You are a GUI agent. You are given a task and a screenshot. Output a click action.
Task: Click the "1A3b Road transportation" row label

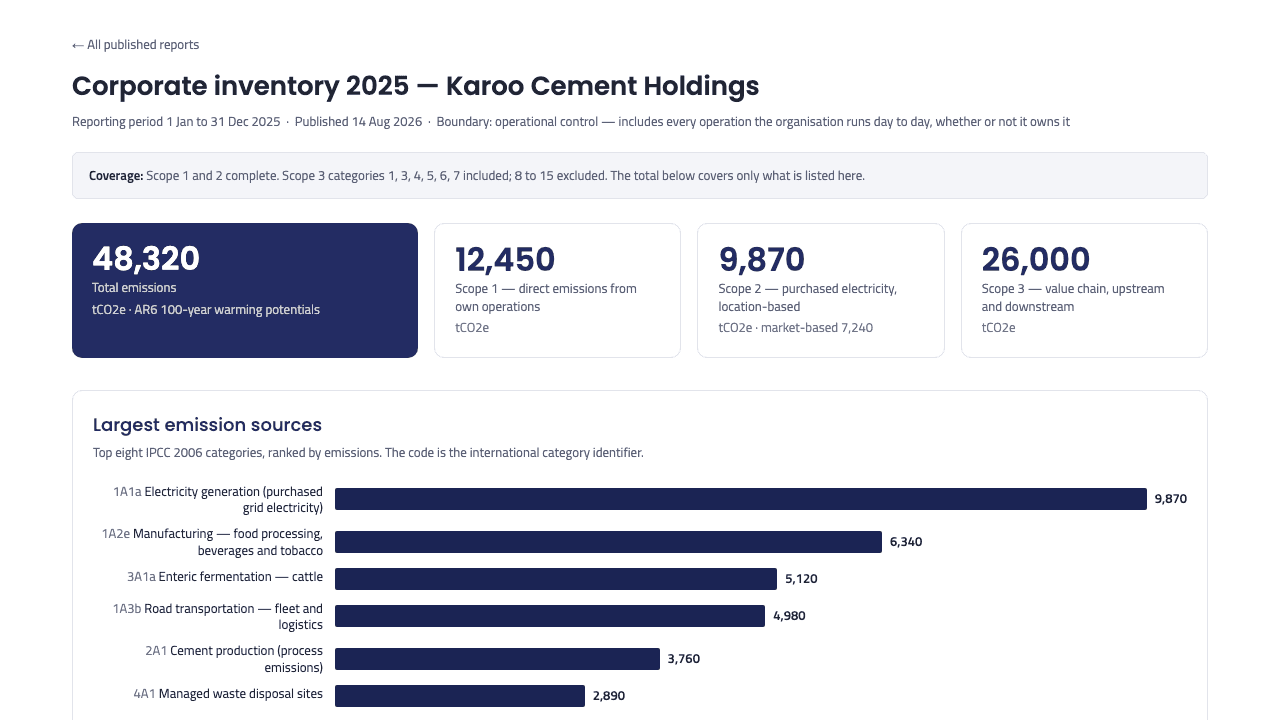(x=218, y=616)
